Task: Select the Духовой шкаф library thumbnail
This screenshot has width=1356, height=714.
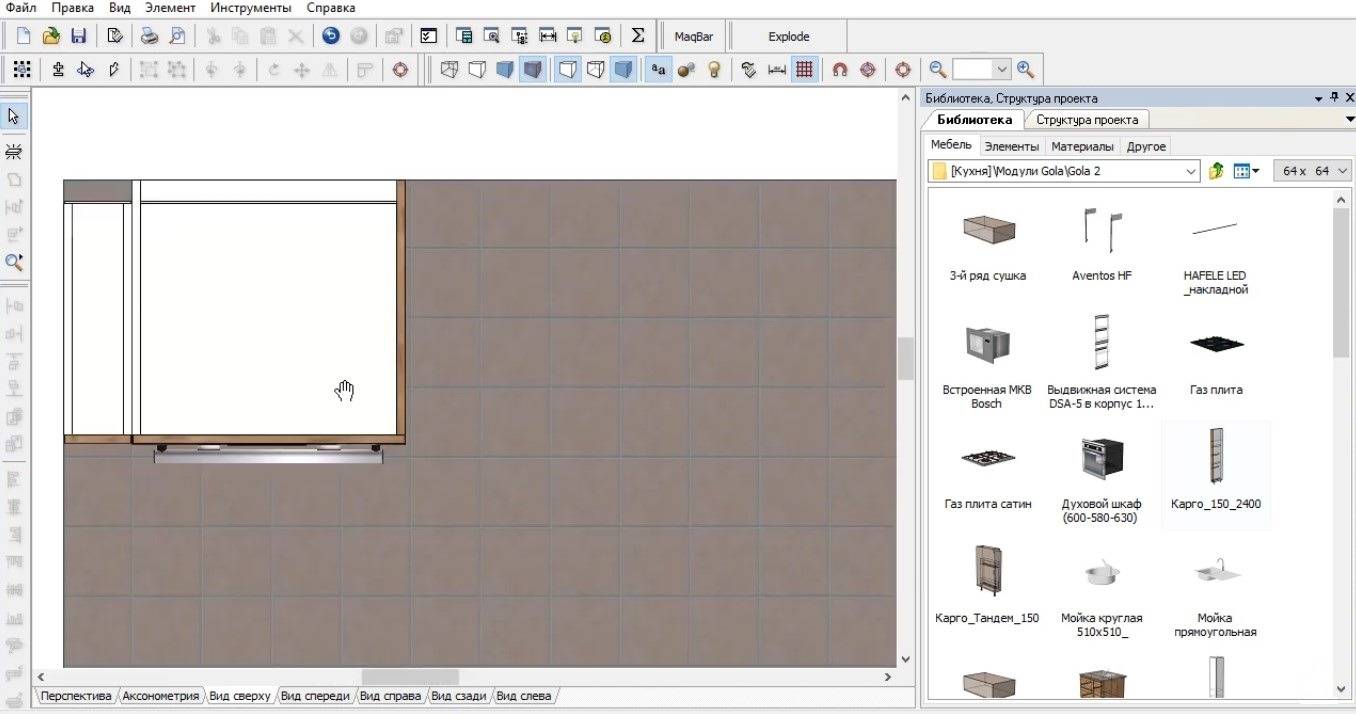Action: (1101, 460)
